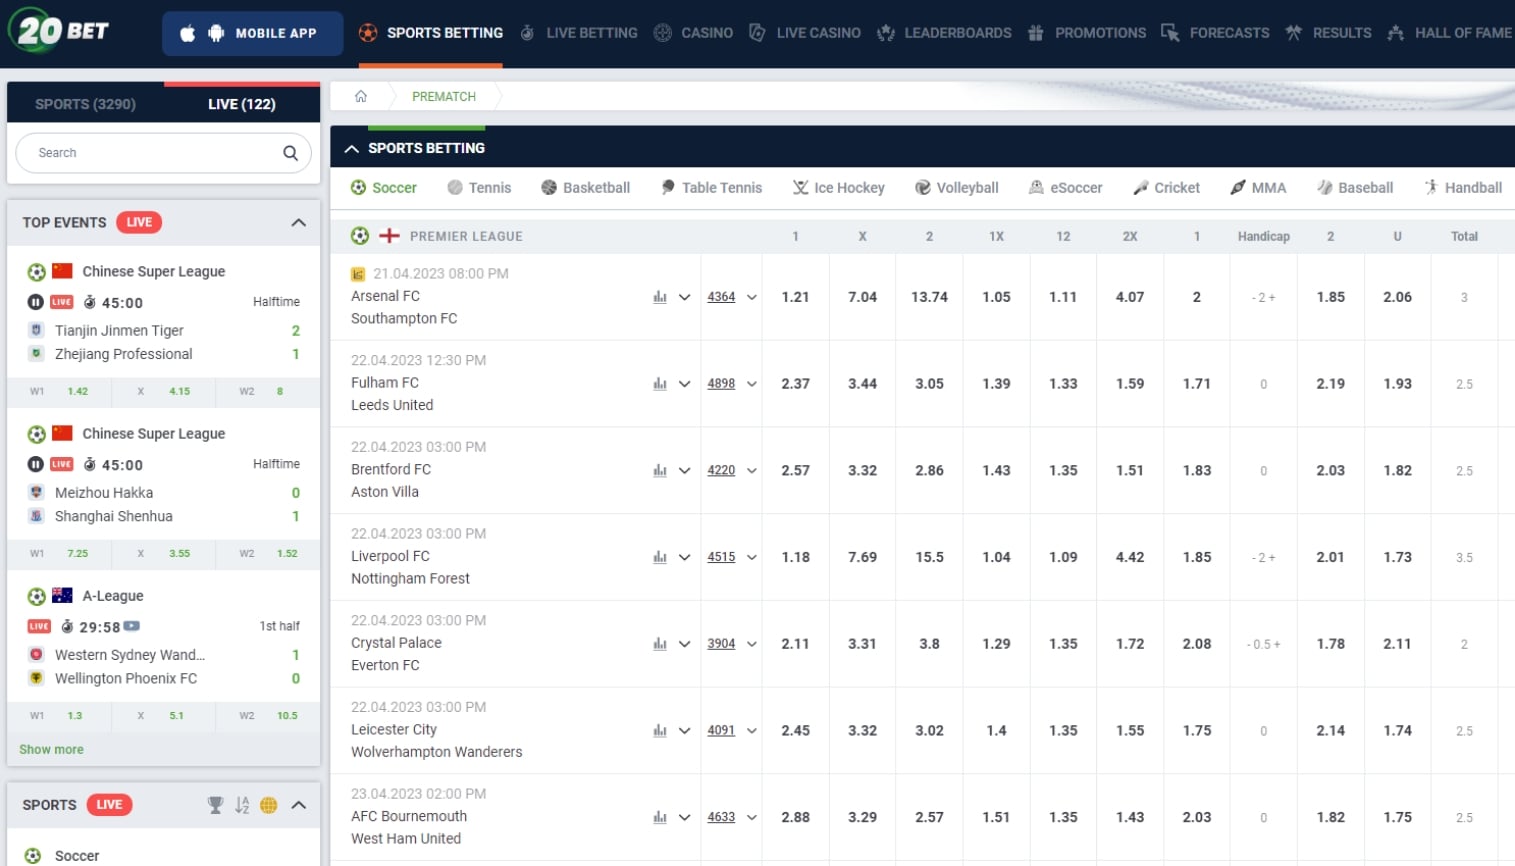Image resolution: width=1515 pixels, height=866 pixels.
Task: Open market count link 4364 for Arsenal match
Action: pos(721,297)
